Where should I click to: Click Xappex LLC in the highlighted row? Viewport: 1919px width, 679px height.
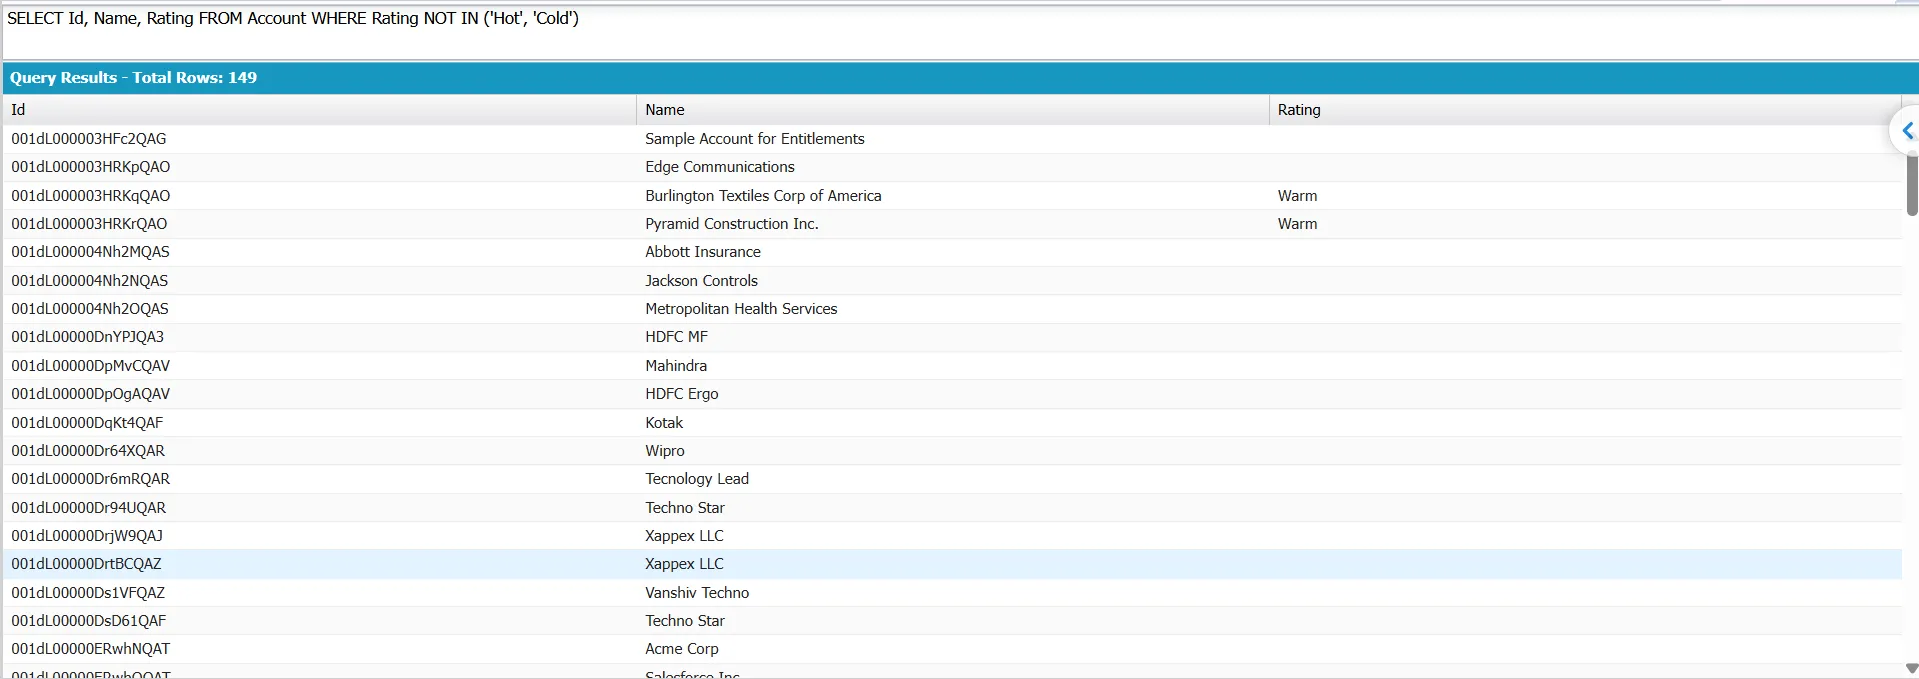point(684,564)
